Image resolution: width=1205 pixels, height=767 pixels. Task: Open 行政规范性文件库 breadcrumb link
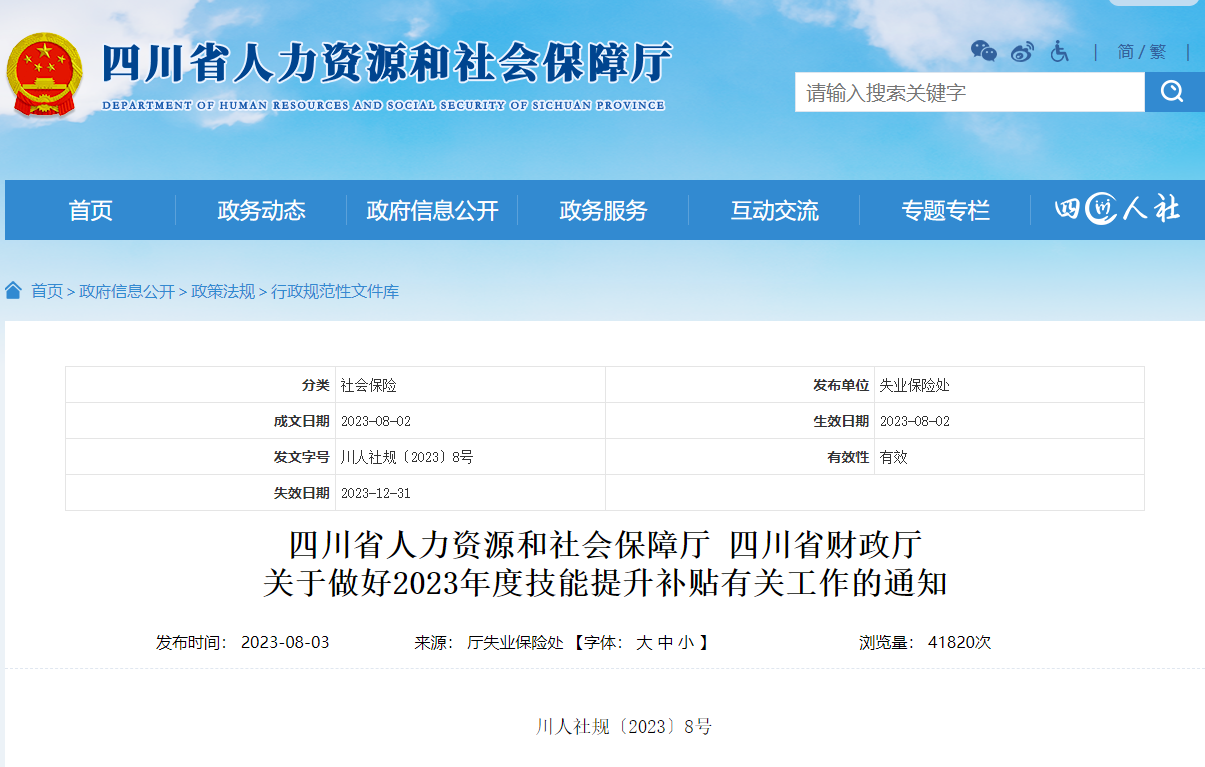click(335, 292)
